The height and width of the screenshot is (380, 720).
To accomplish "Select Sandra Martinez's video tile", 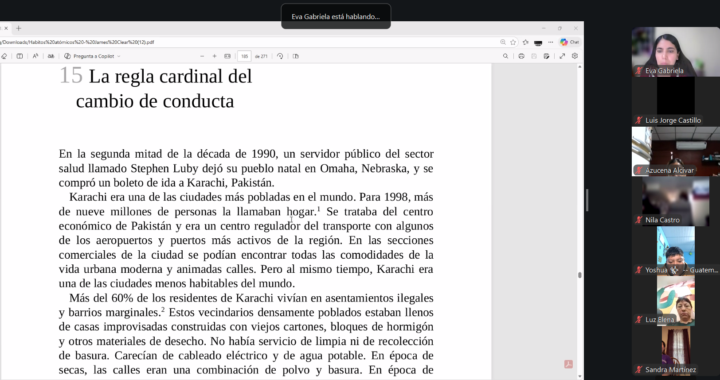I will click(675, 350).
